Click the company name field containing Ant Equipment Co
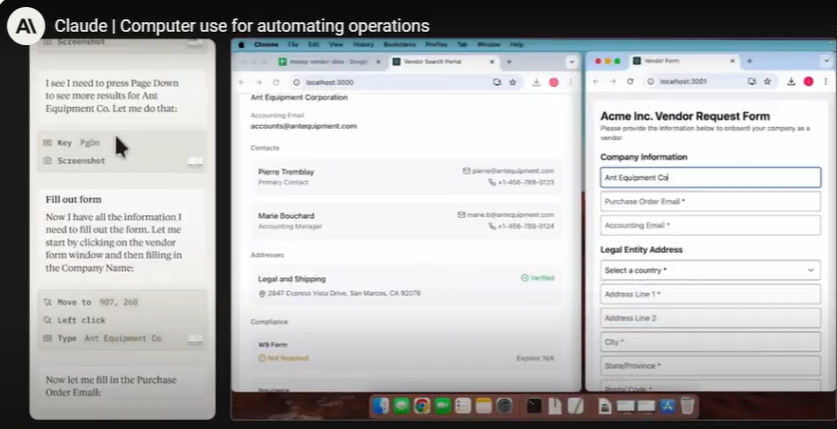Screen dimensions: 837x429 coord(710,178)
